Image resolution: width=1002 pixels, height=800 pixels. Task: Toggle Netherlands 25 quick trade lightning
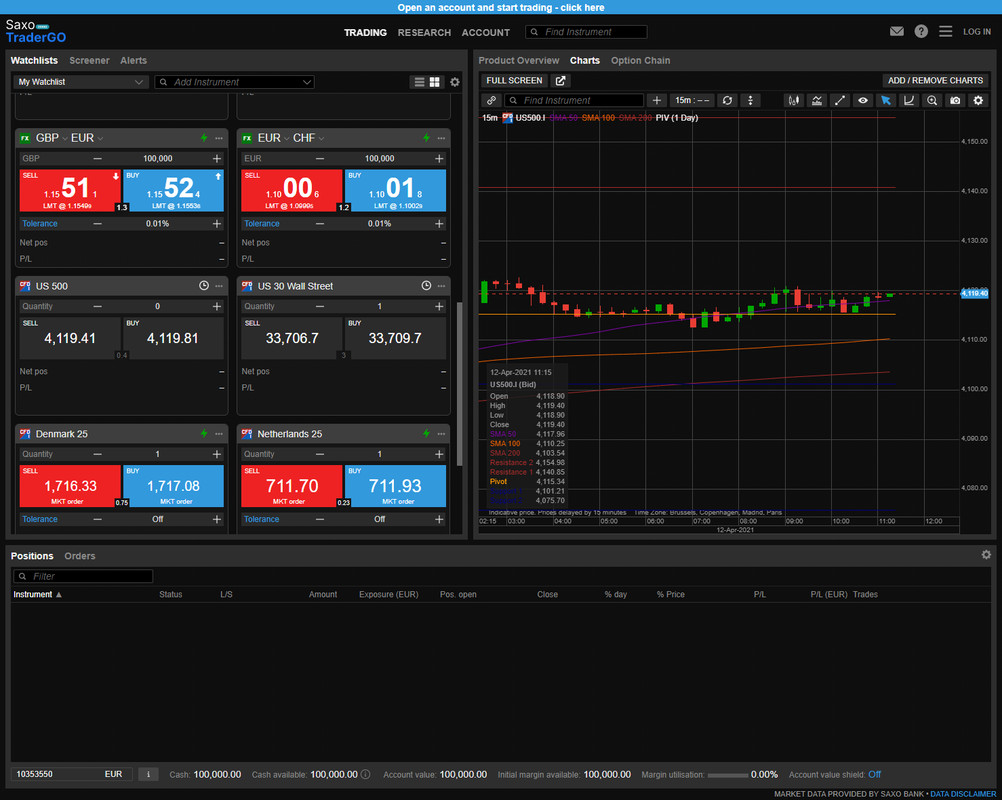[x=426, y=433]
